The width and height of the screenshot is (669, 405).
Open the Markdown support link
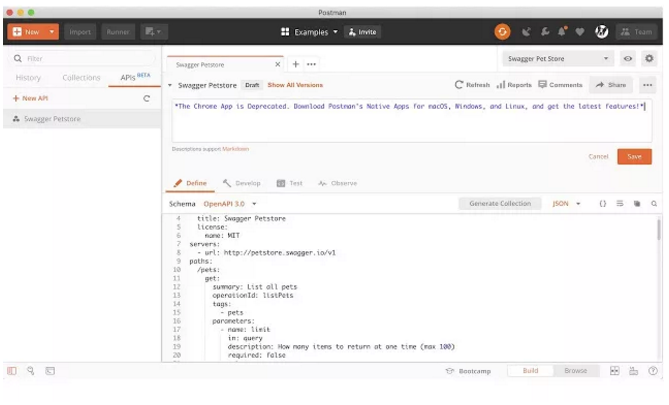pos(236,149)
